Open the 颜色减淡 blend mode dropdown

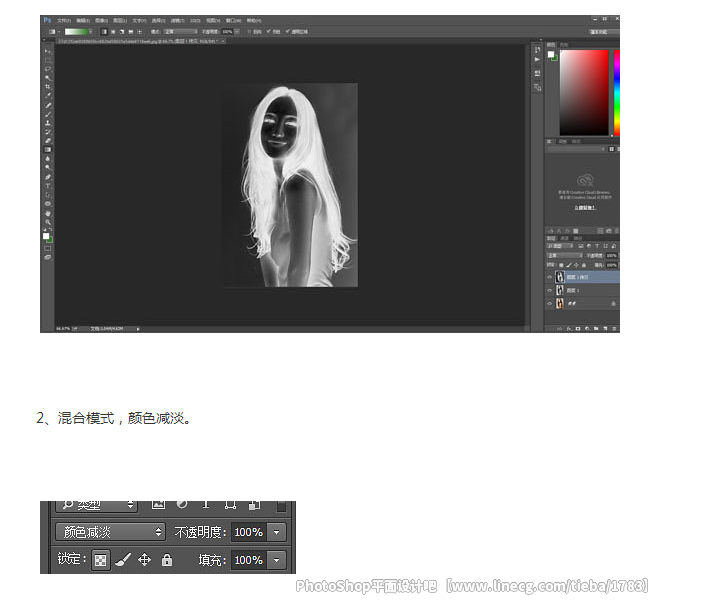110,532
